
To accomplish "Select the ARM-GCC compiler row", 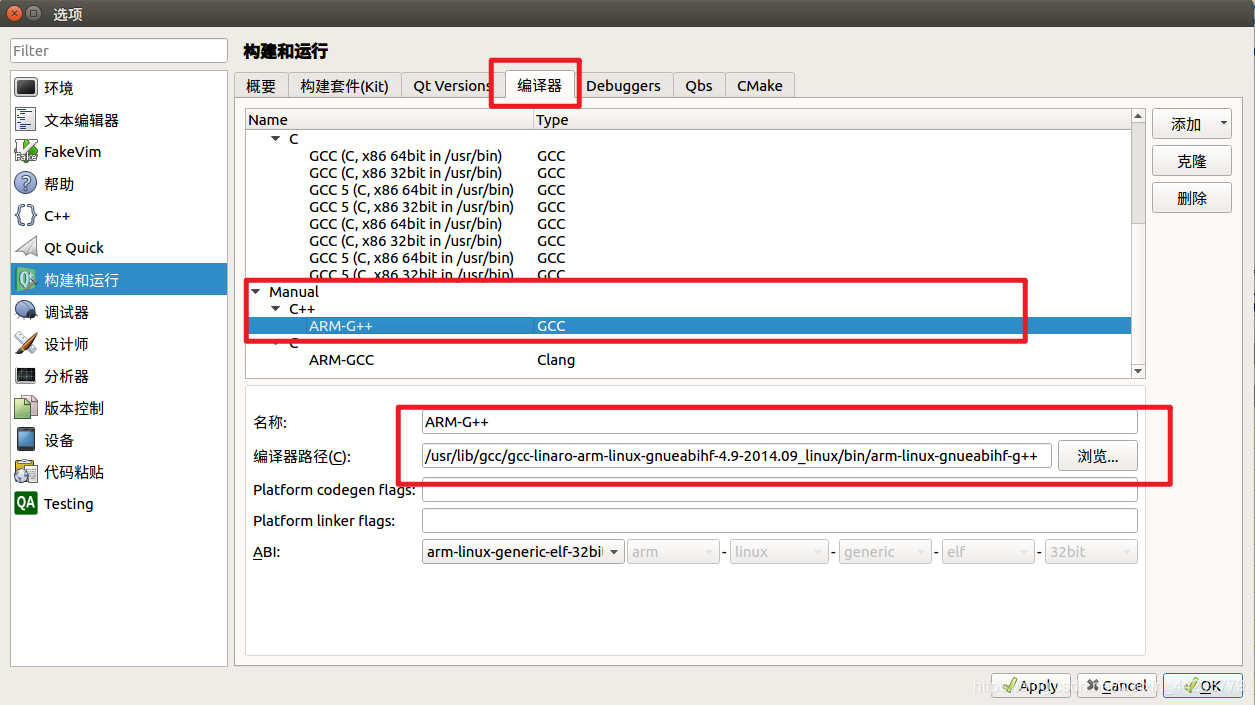I will tap(688, 360).
